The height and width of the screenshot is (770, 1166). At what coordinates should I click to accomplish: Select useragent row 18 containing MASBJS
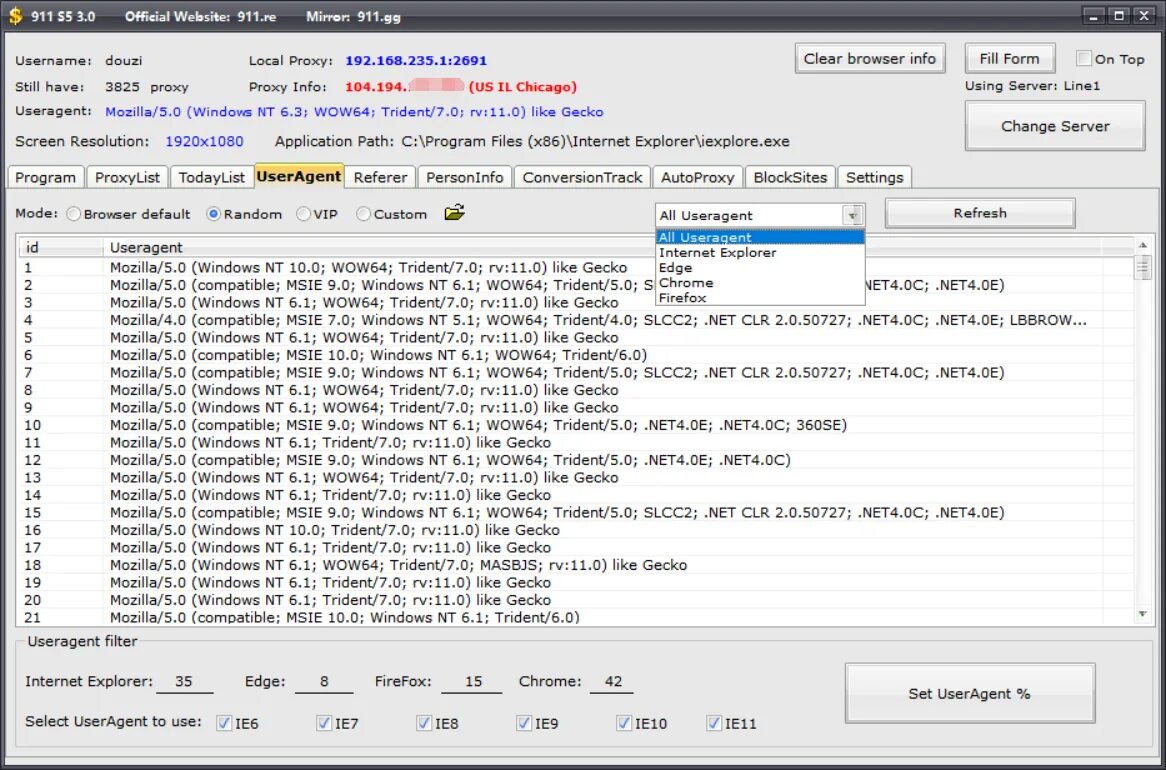[x=576, y=565]
